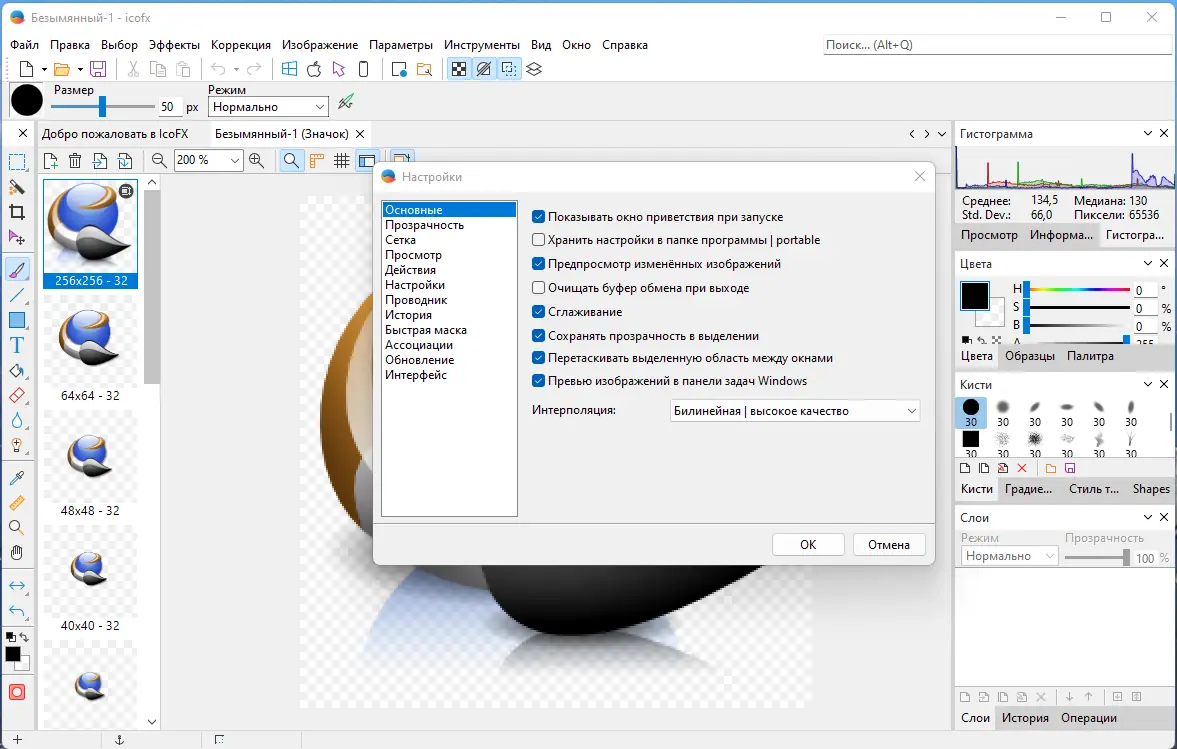Select the 64x64 - 32 image thumbnail
Screen dimensions: 1177x749
89,349
